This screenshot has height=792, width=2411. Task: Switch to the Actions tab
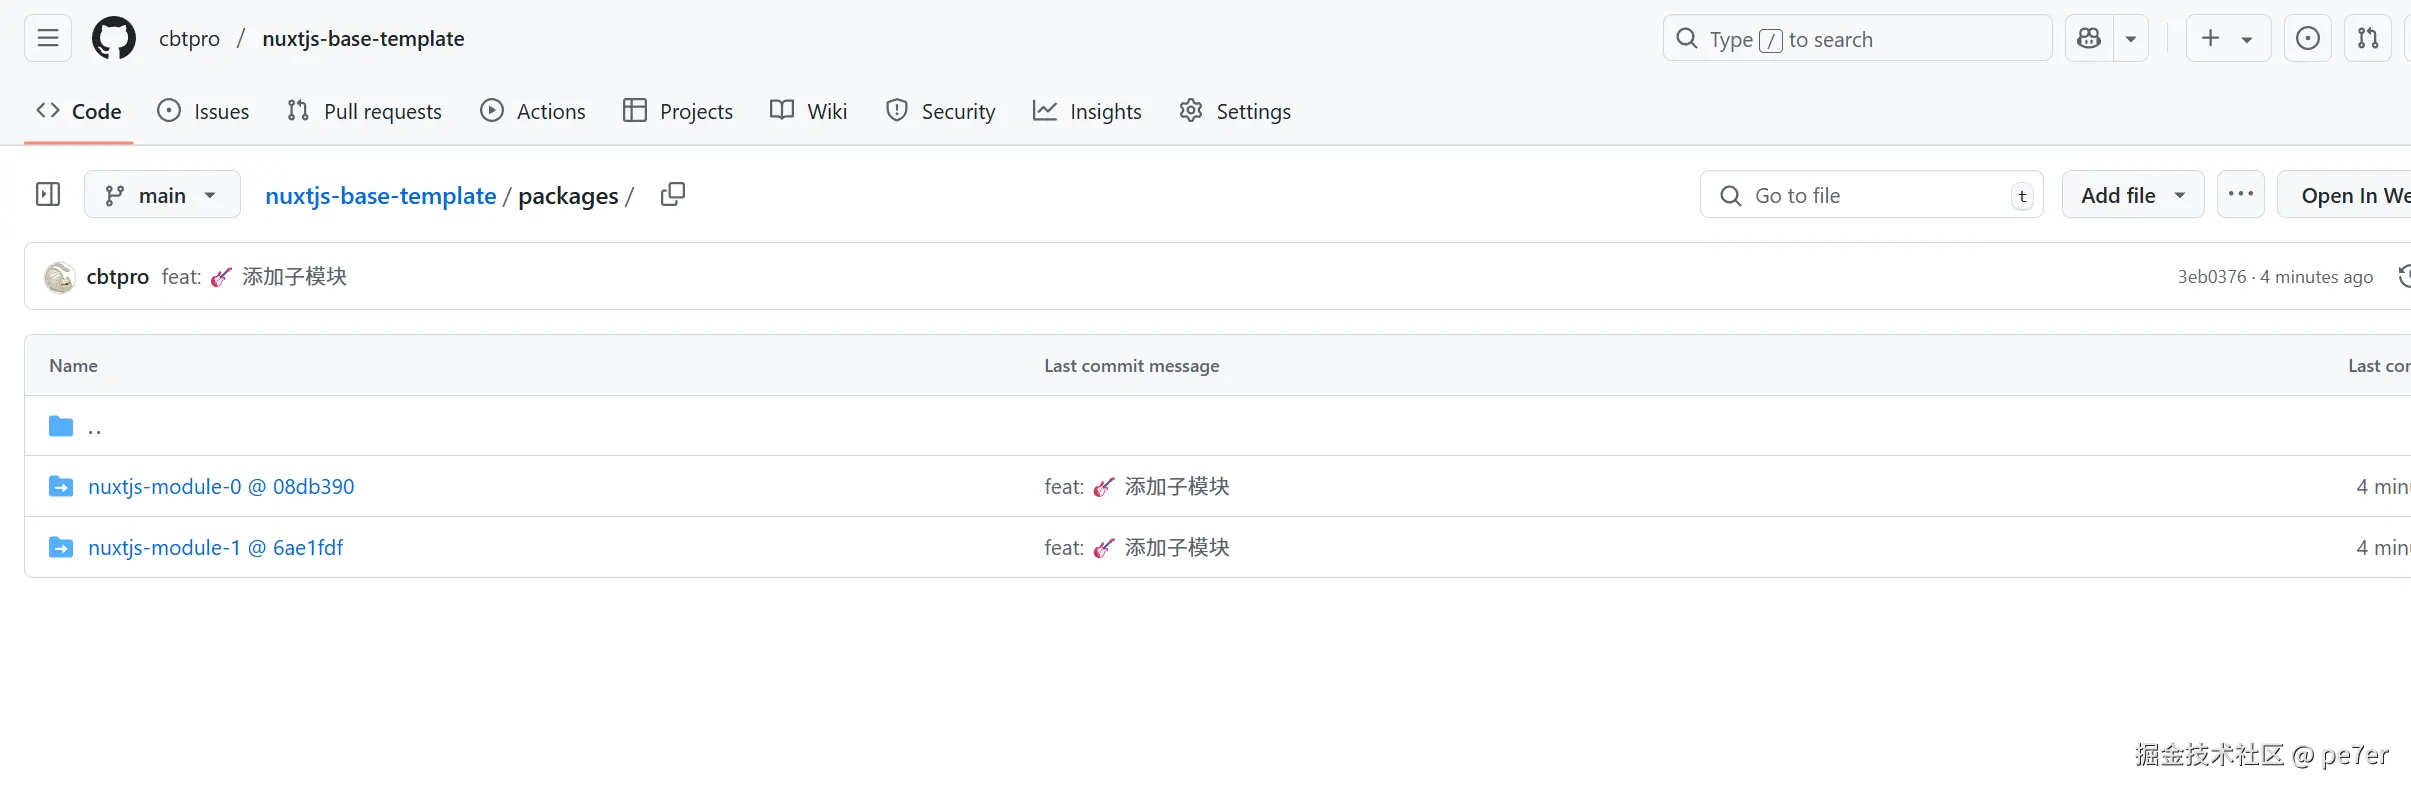point(533,111)
